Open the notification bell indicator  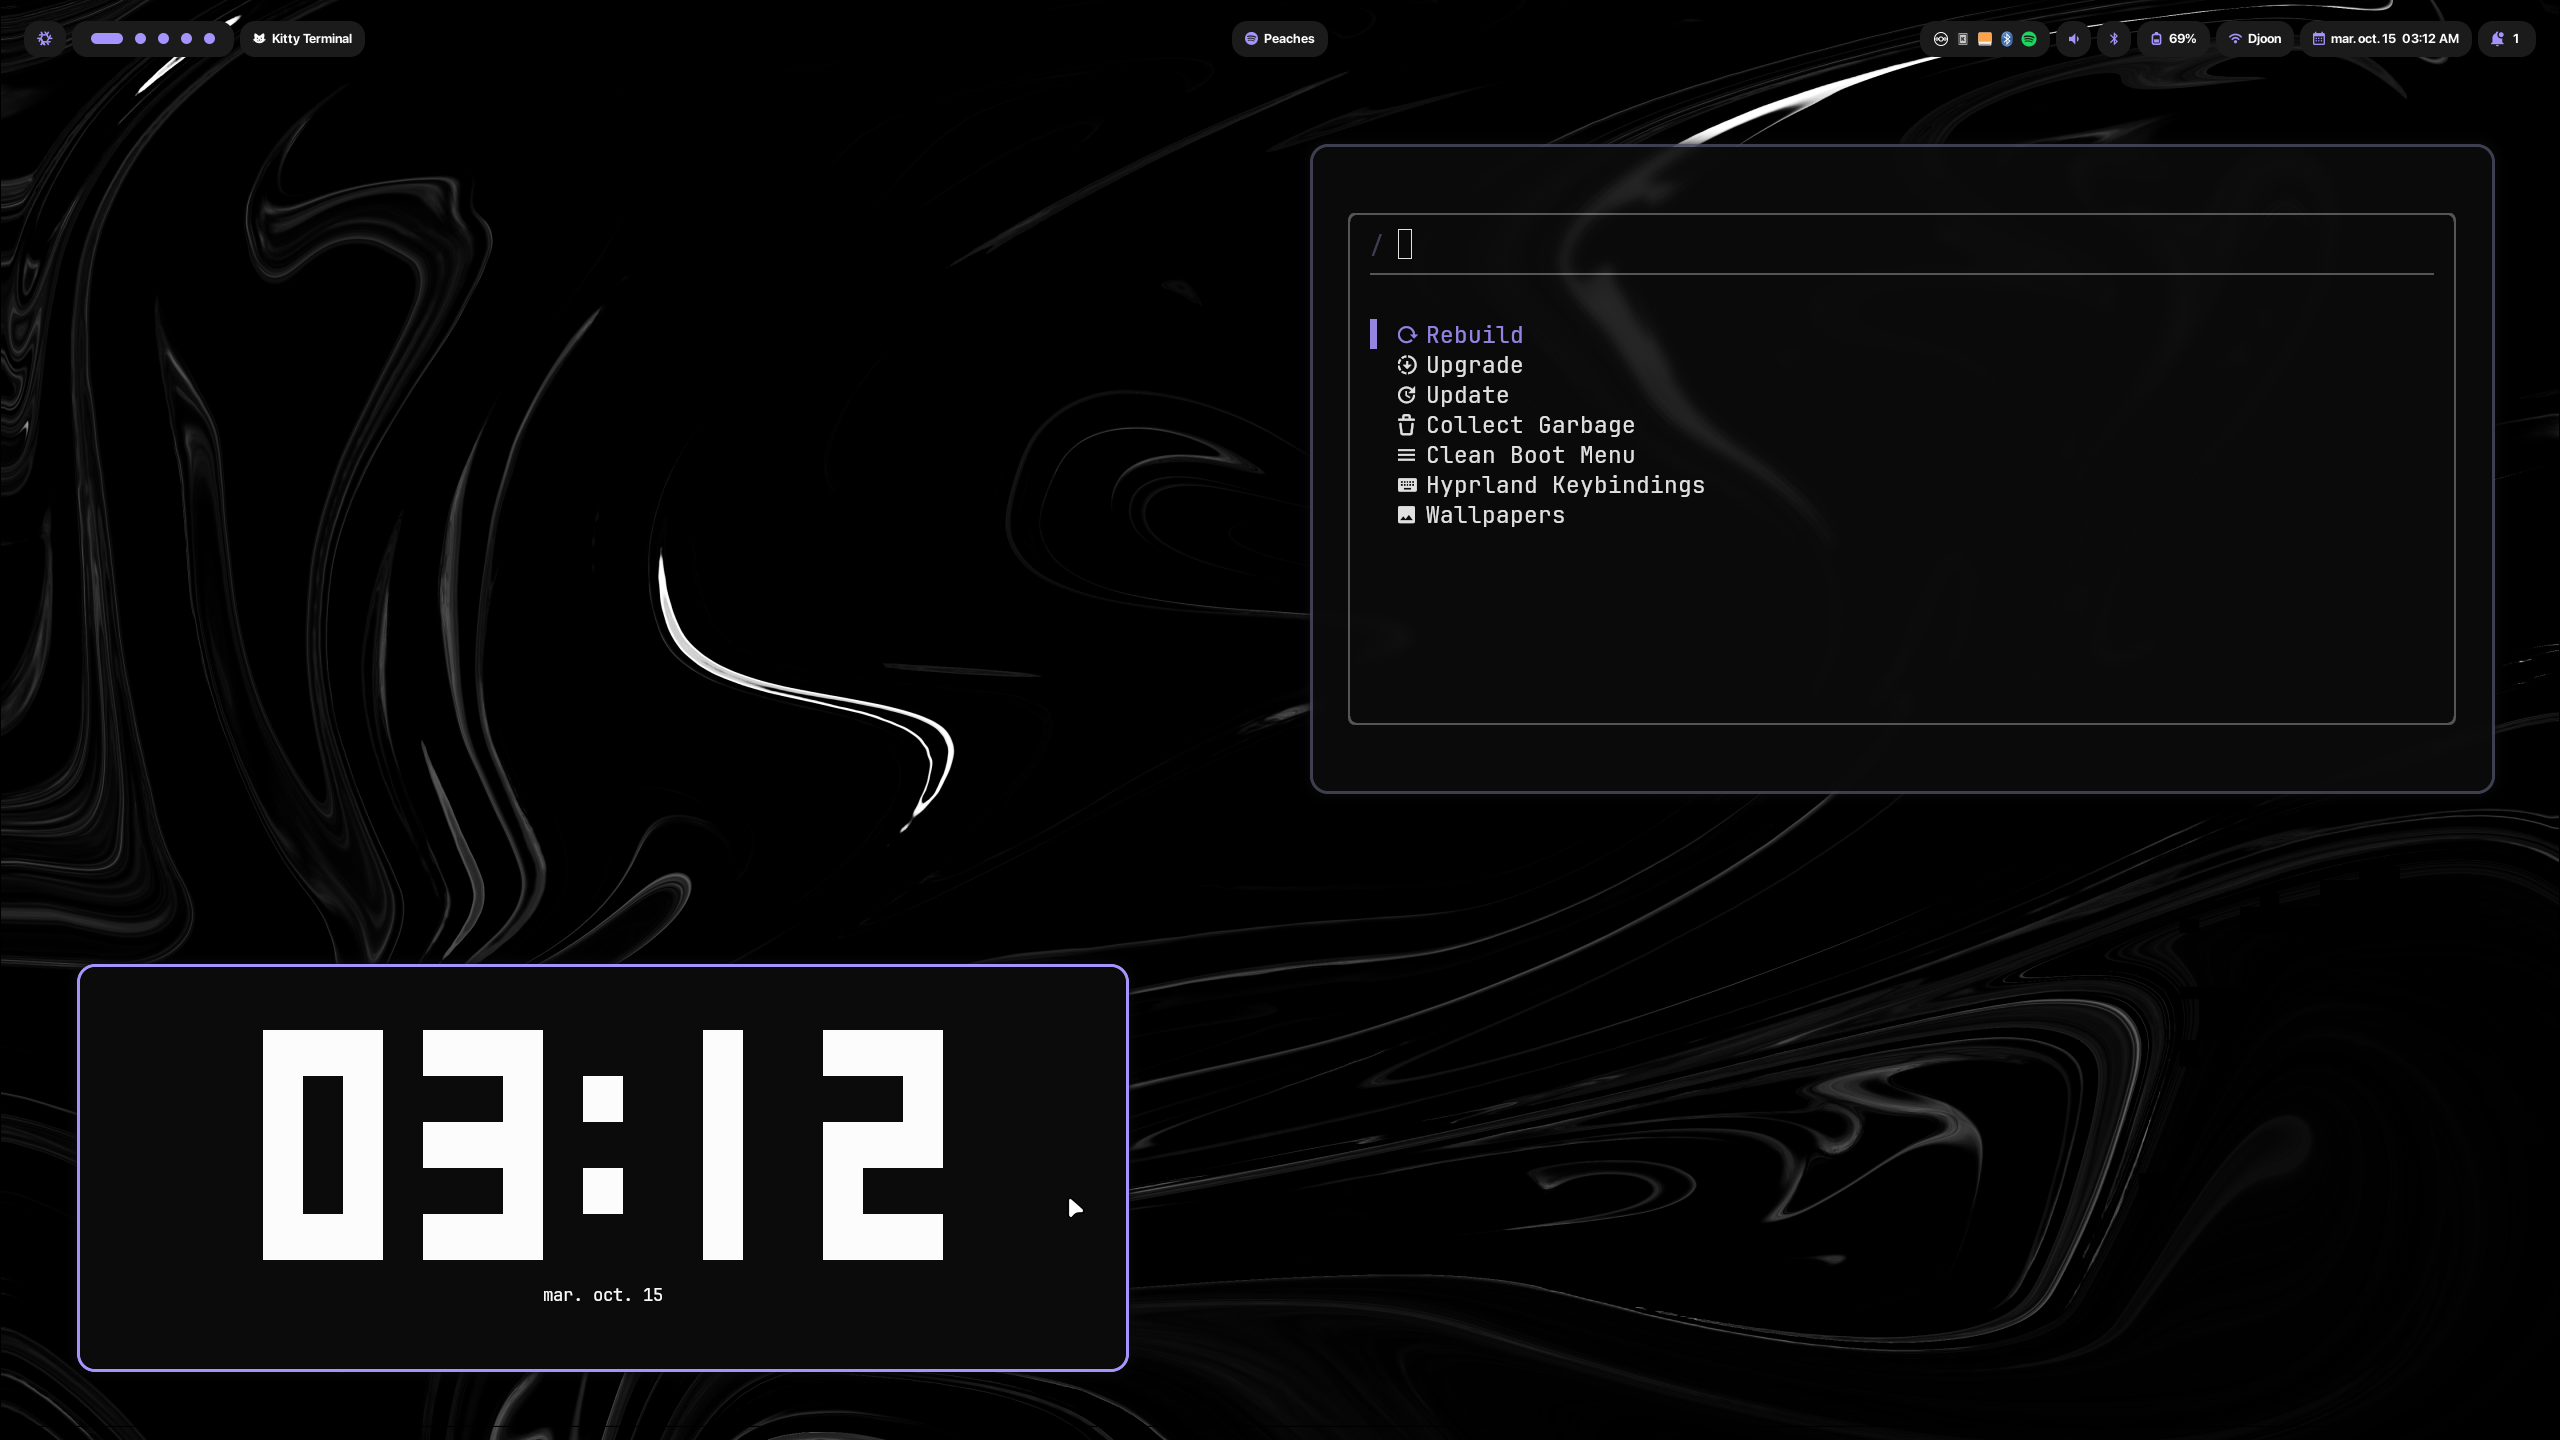click(x=2506, y=39)
